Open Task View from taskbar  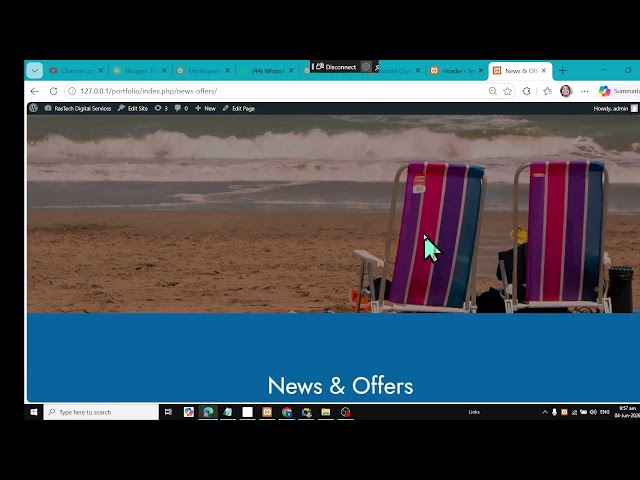pos(168,412)
